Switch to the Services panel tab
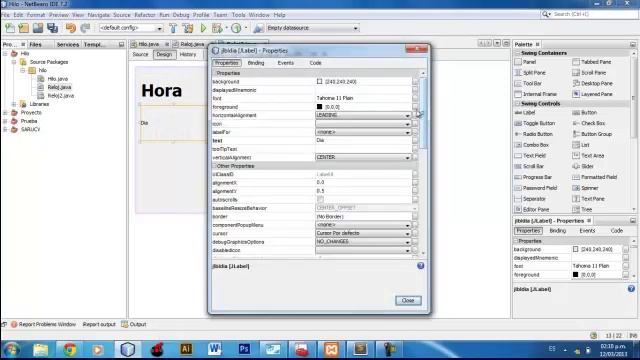The image size is (640, 360). [68, 44]
